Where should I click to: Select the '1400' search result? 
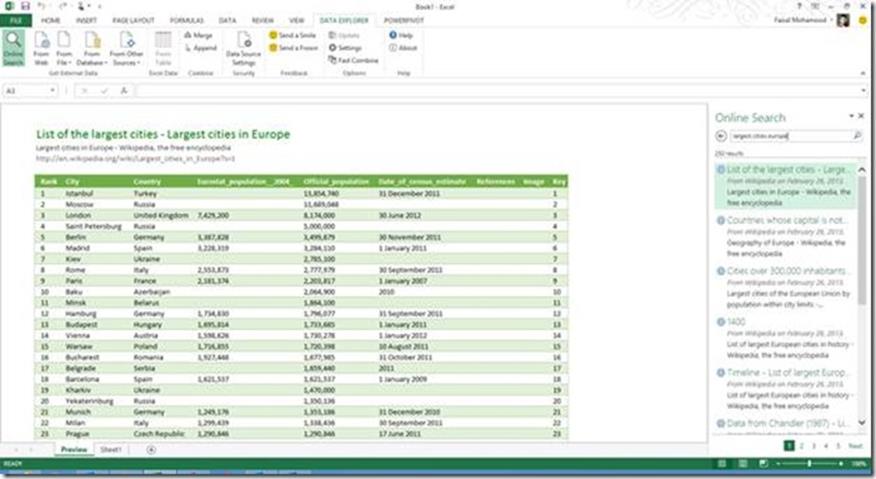coord(784,338)
